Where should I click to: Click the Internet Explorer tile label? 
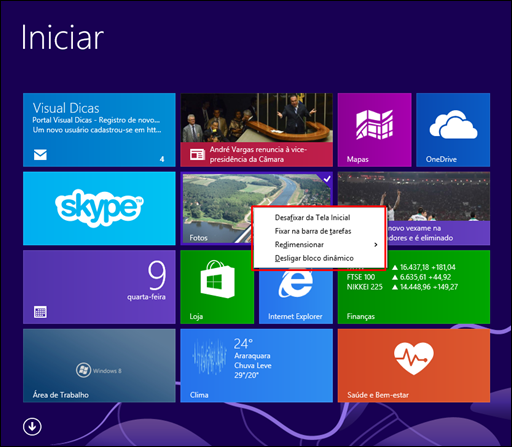[295, 316]
